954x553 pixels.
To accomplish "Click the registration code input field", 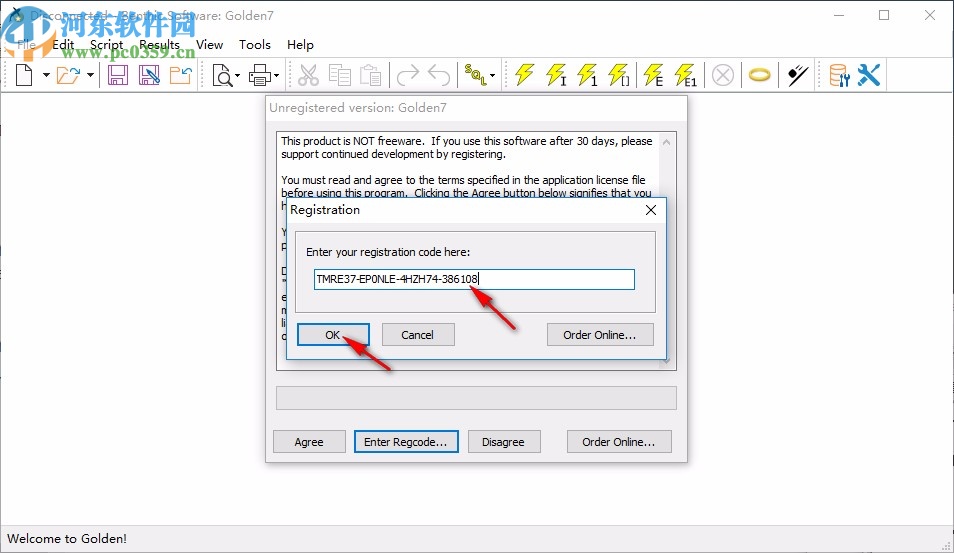I will click(x=474, y=279).
